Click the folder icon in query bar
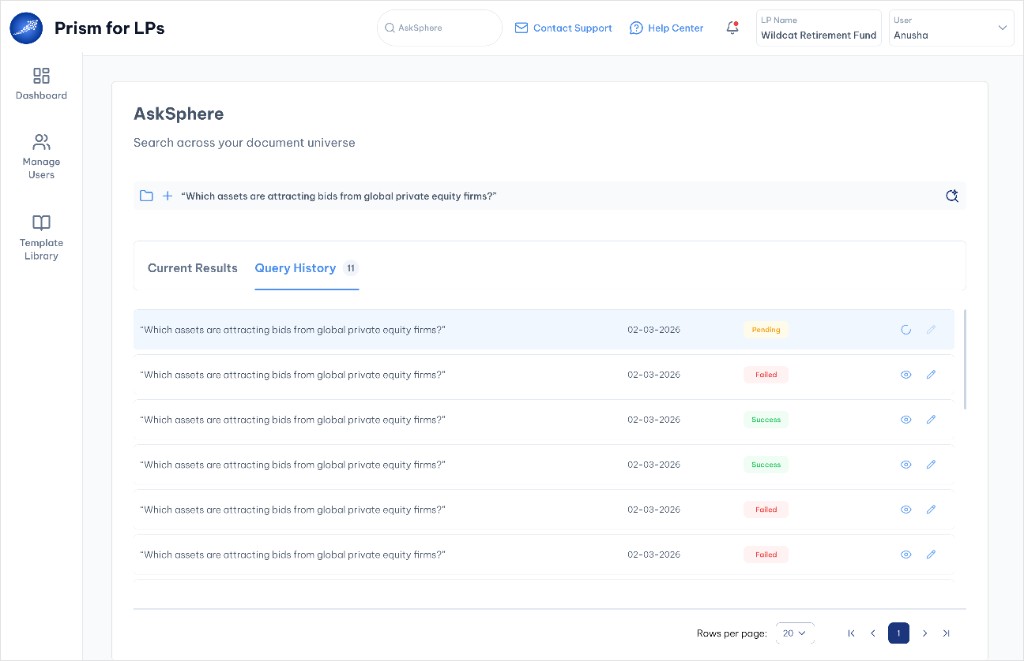1024x661 pixels. coord(146,196)
